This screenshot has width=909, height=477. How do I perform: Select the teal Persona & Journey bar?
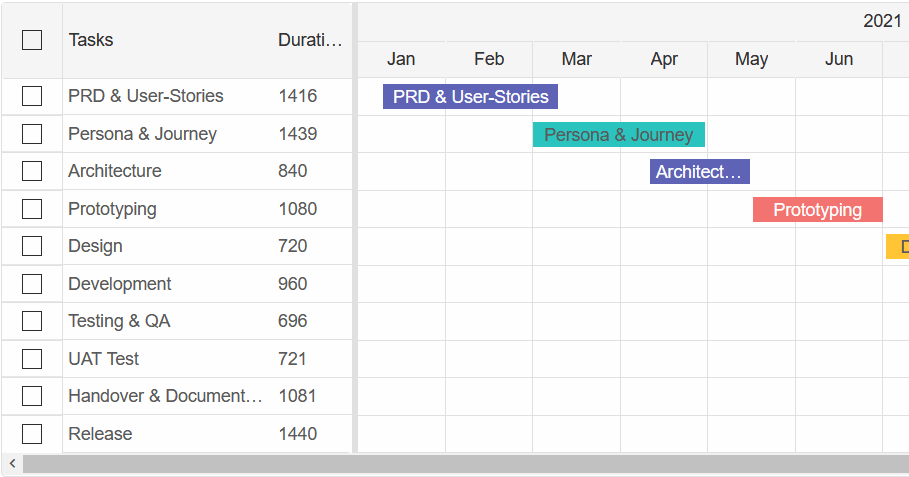pos(618,135)
